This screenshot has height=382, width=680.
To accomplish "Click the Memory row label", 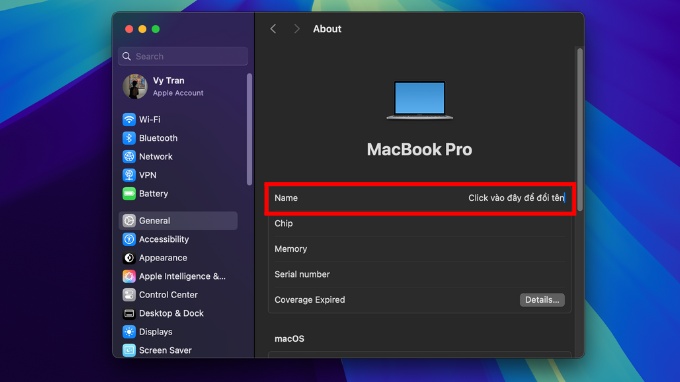I will tap(291, 249).
